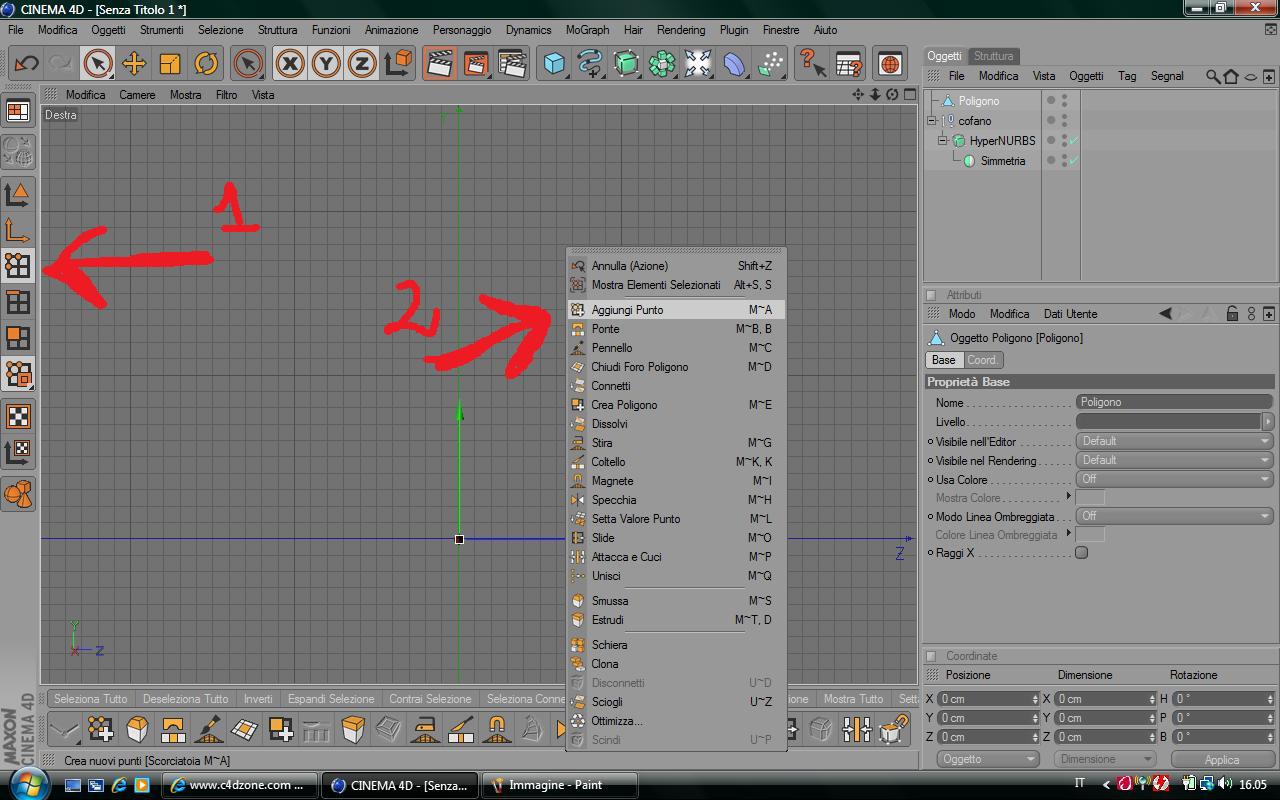The width and height of the screenshot is (1280, 800).
Task: Click the Mostra Colore swatch
Action: [x=1090, y=498]
